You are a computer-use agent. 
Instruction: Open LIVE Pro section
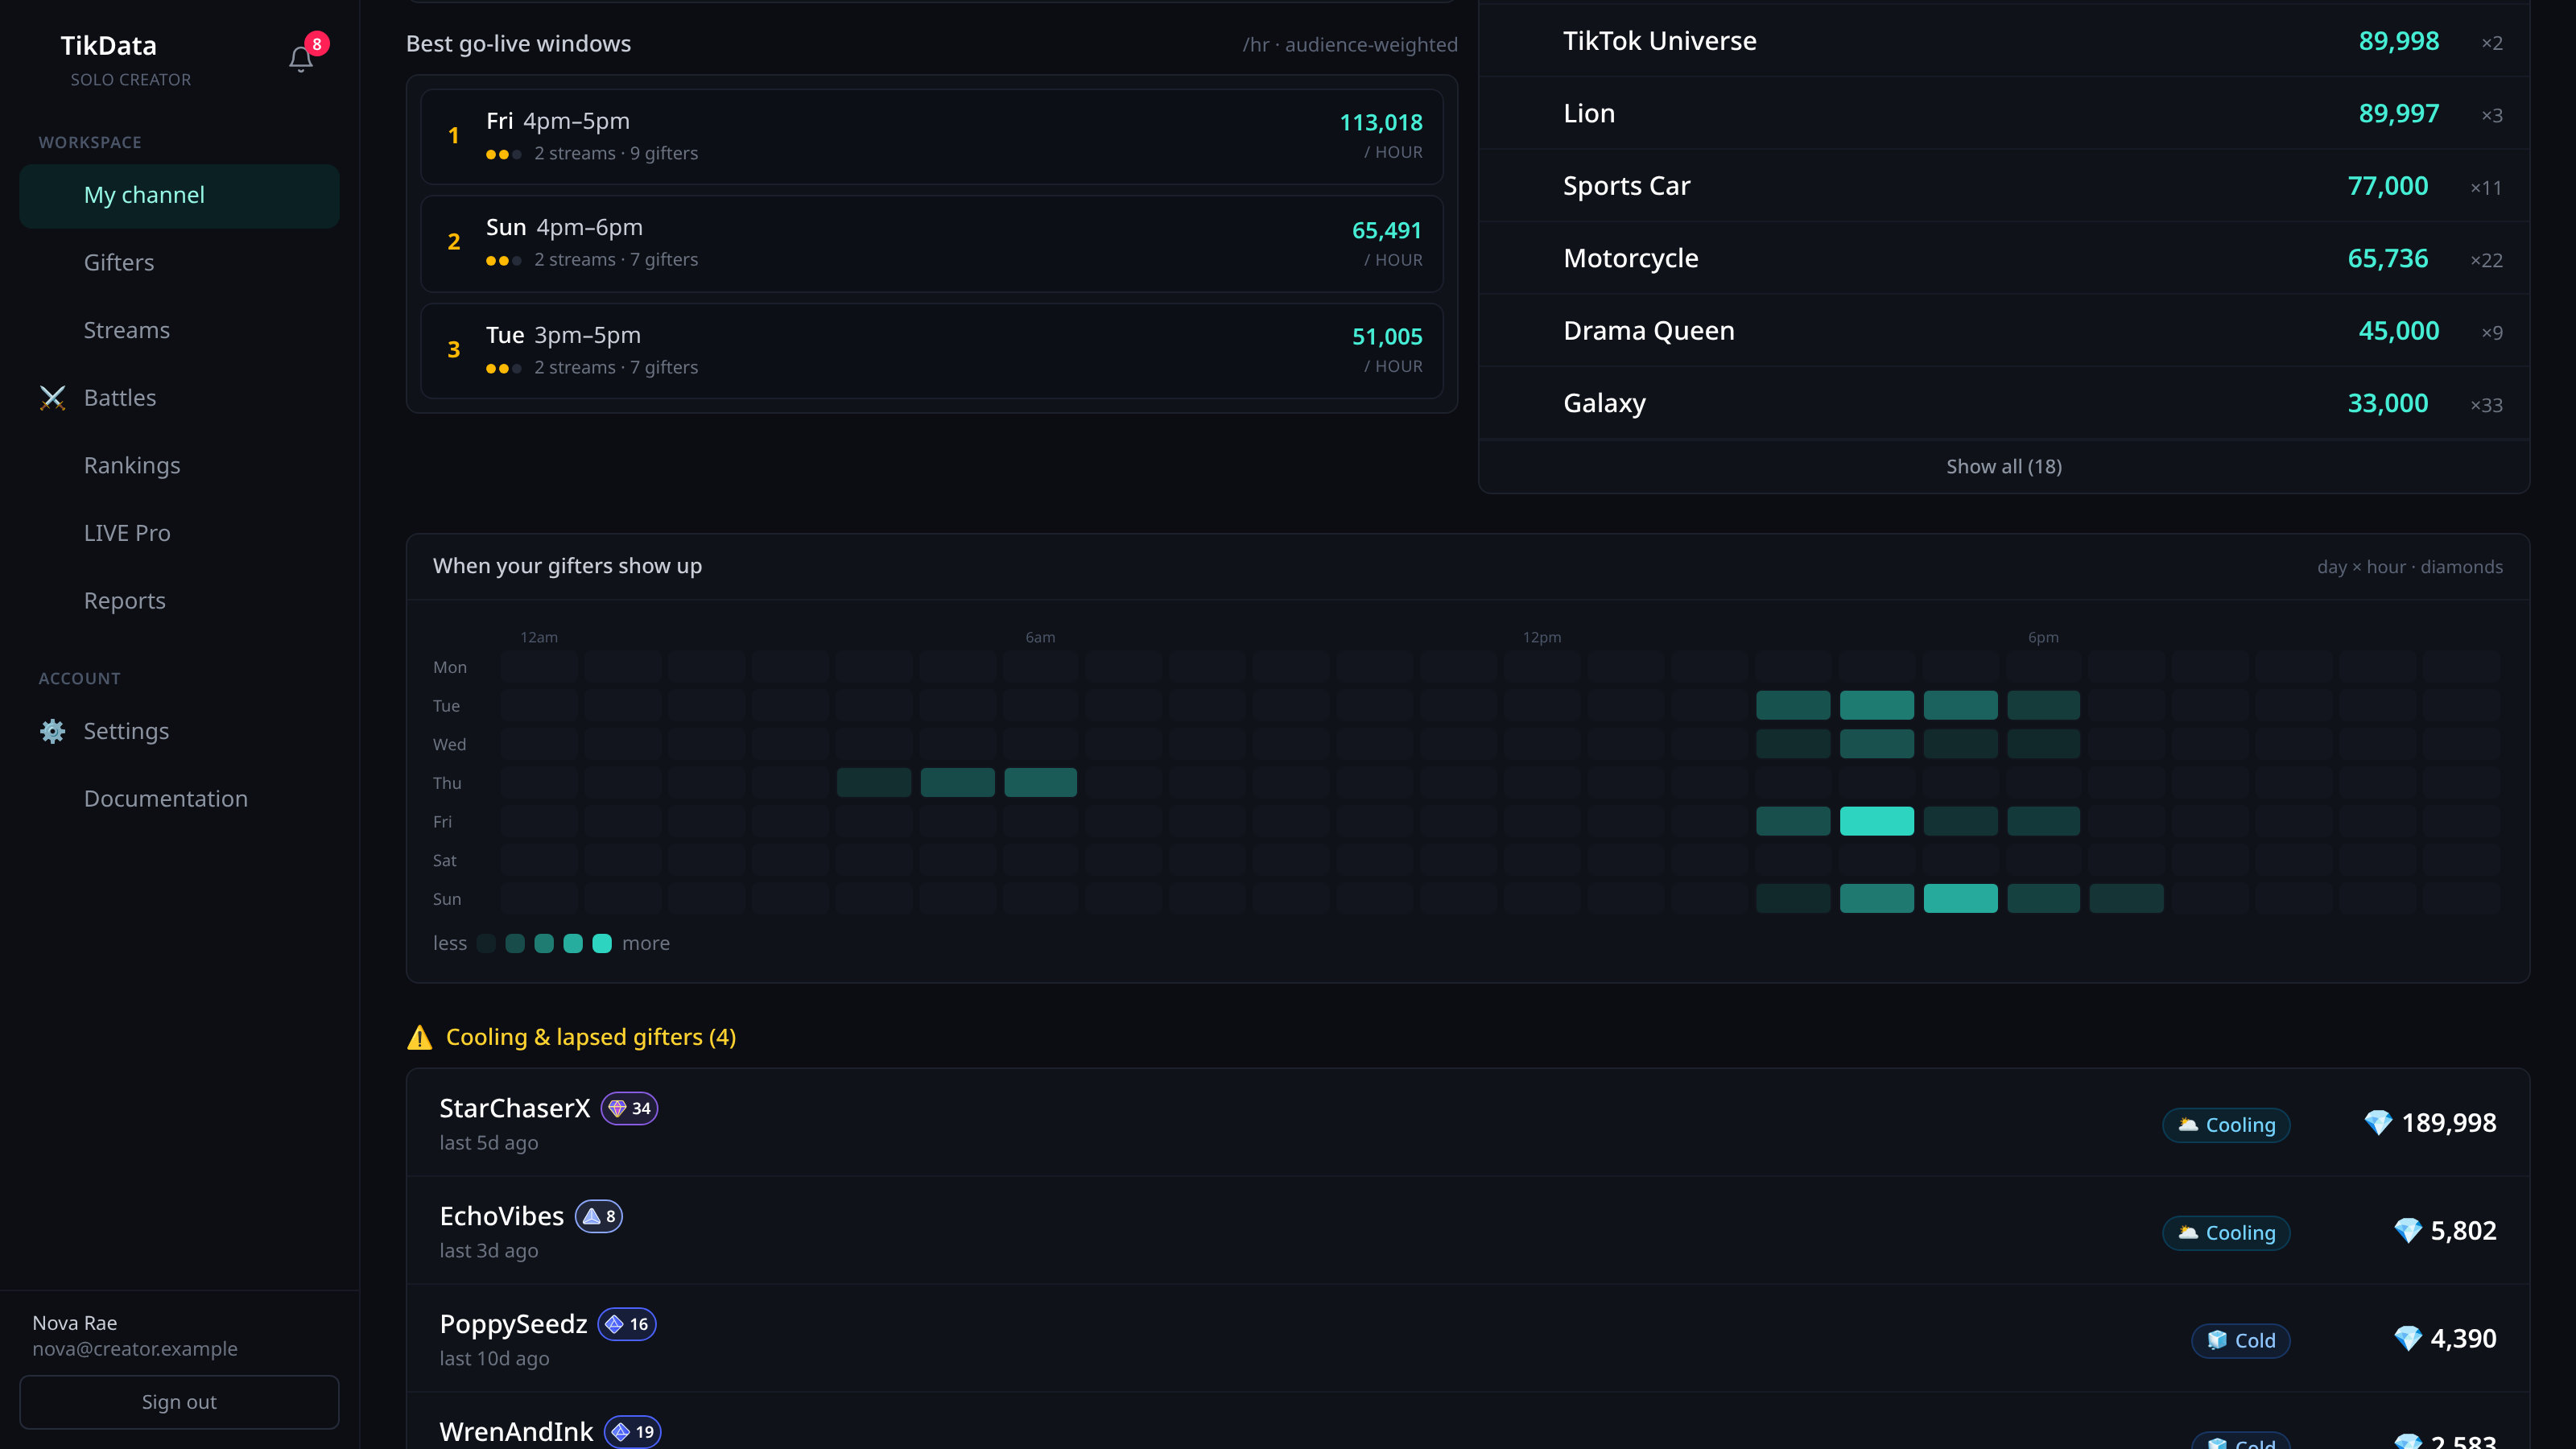pyautogui.click(x=179, y=533)
